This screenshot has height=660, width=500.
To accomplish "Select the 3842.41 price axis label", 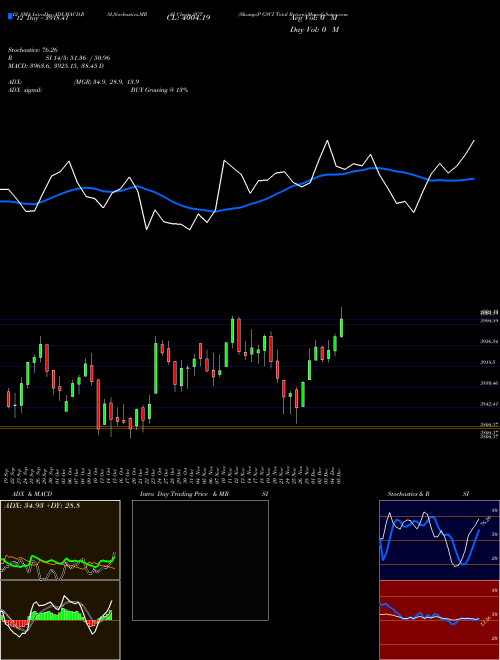I will (489, 404).
